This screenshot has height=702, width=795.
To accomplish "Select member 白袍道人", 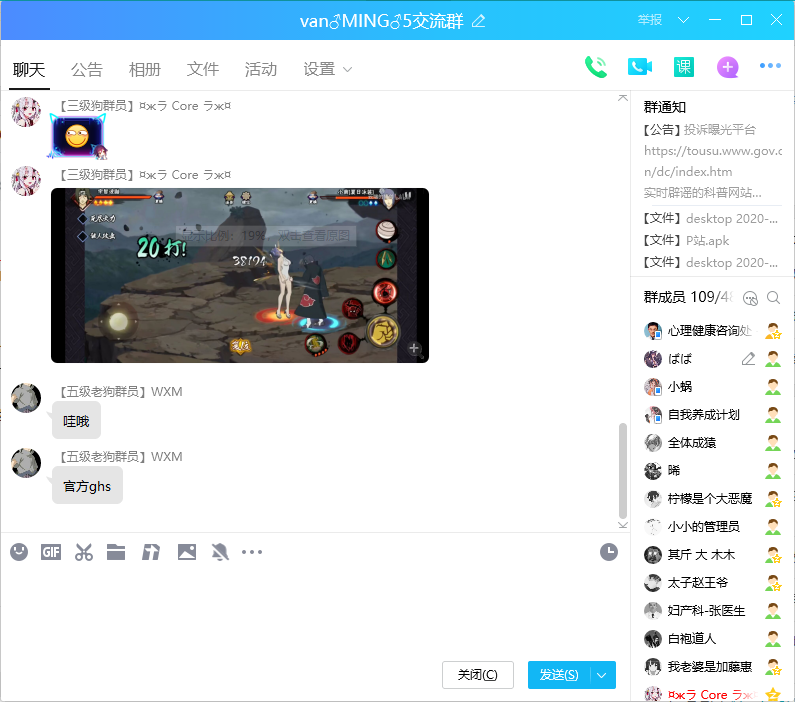I will tap(712, 639).
